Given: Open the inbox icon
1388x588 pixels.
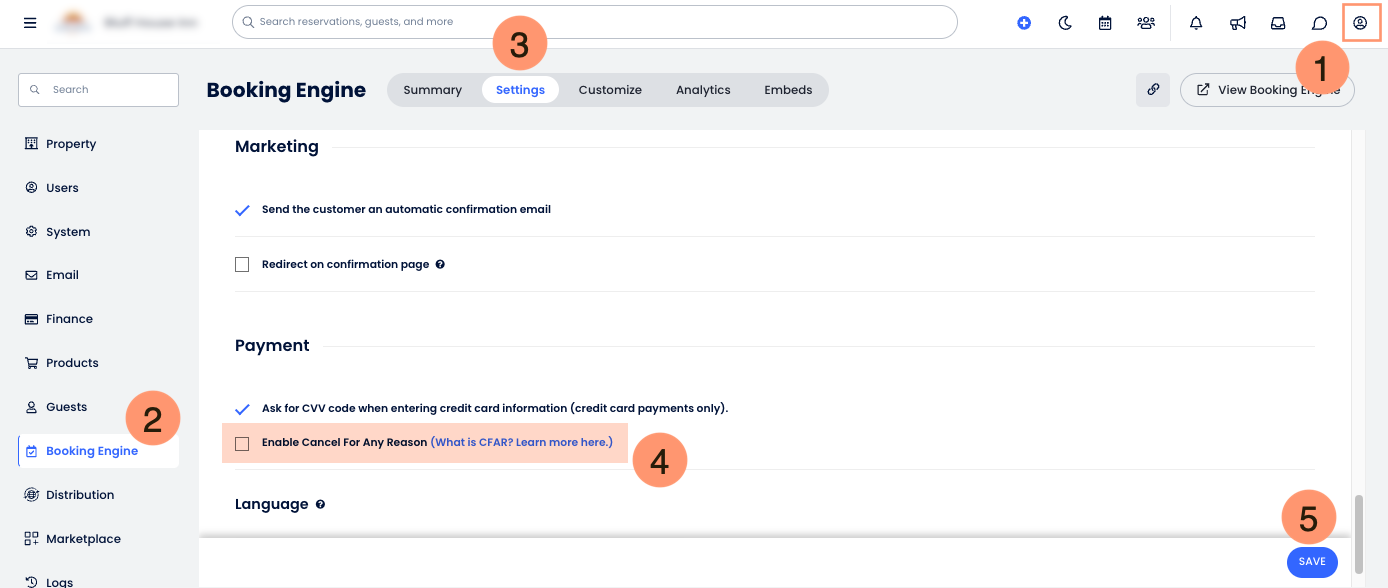Looking at the screenshot, I should (x=1278, y=22).
